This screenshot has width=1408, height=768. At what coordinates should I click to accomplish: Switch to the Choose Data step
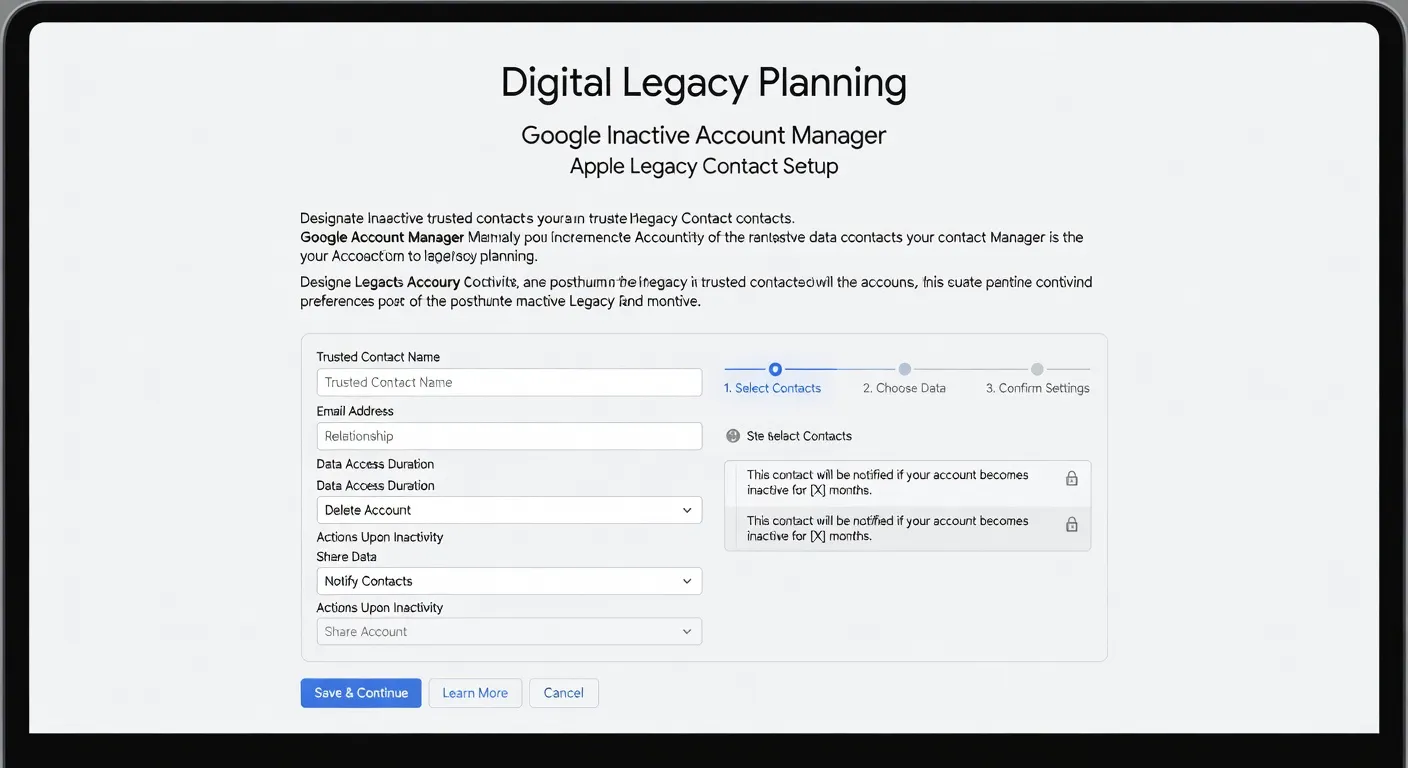point(903,388)
